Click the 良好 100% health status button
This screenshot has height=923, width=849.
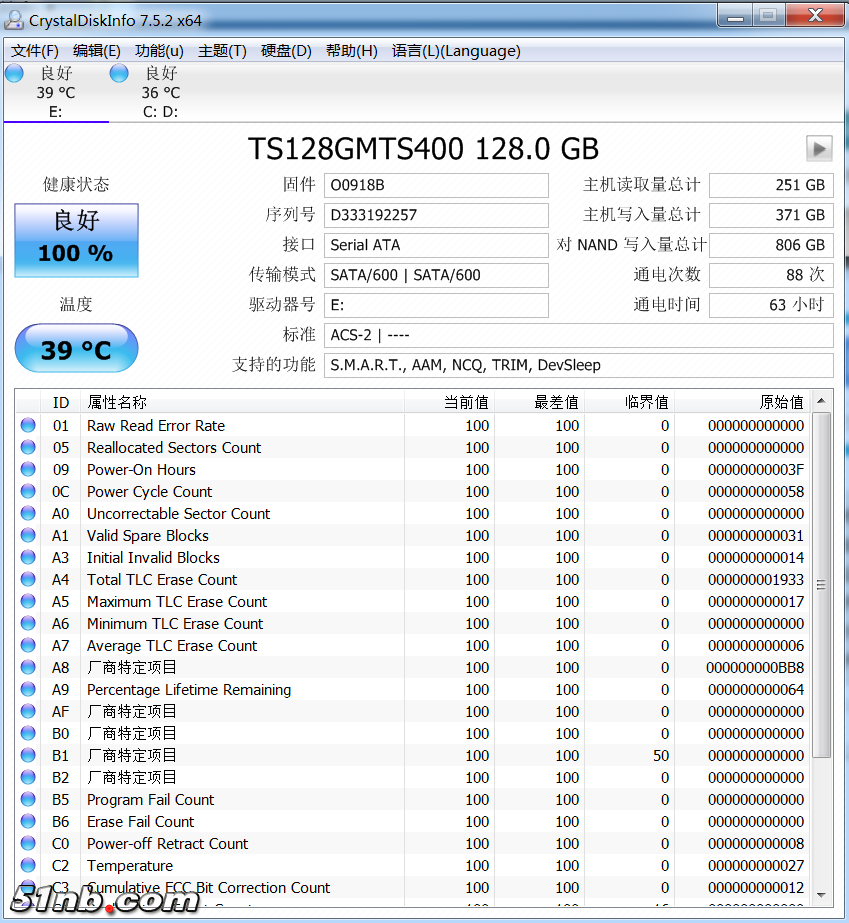point(76,239)
